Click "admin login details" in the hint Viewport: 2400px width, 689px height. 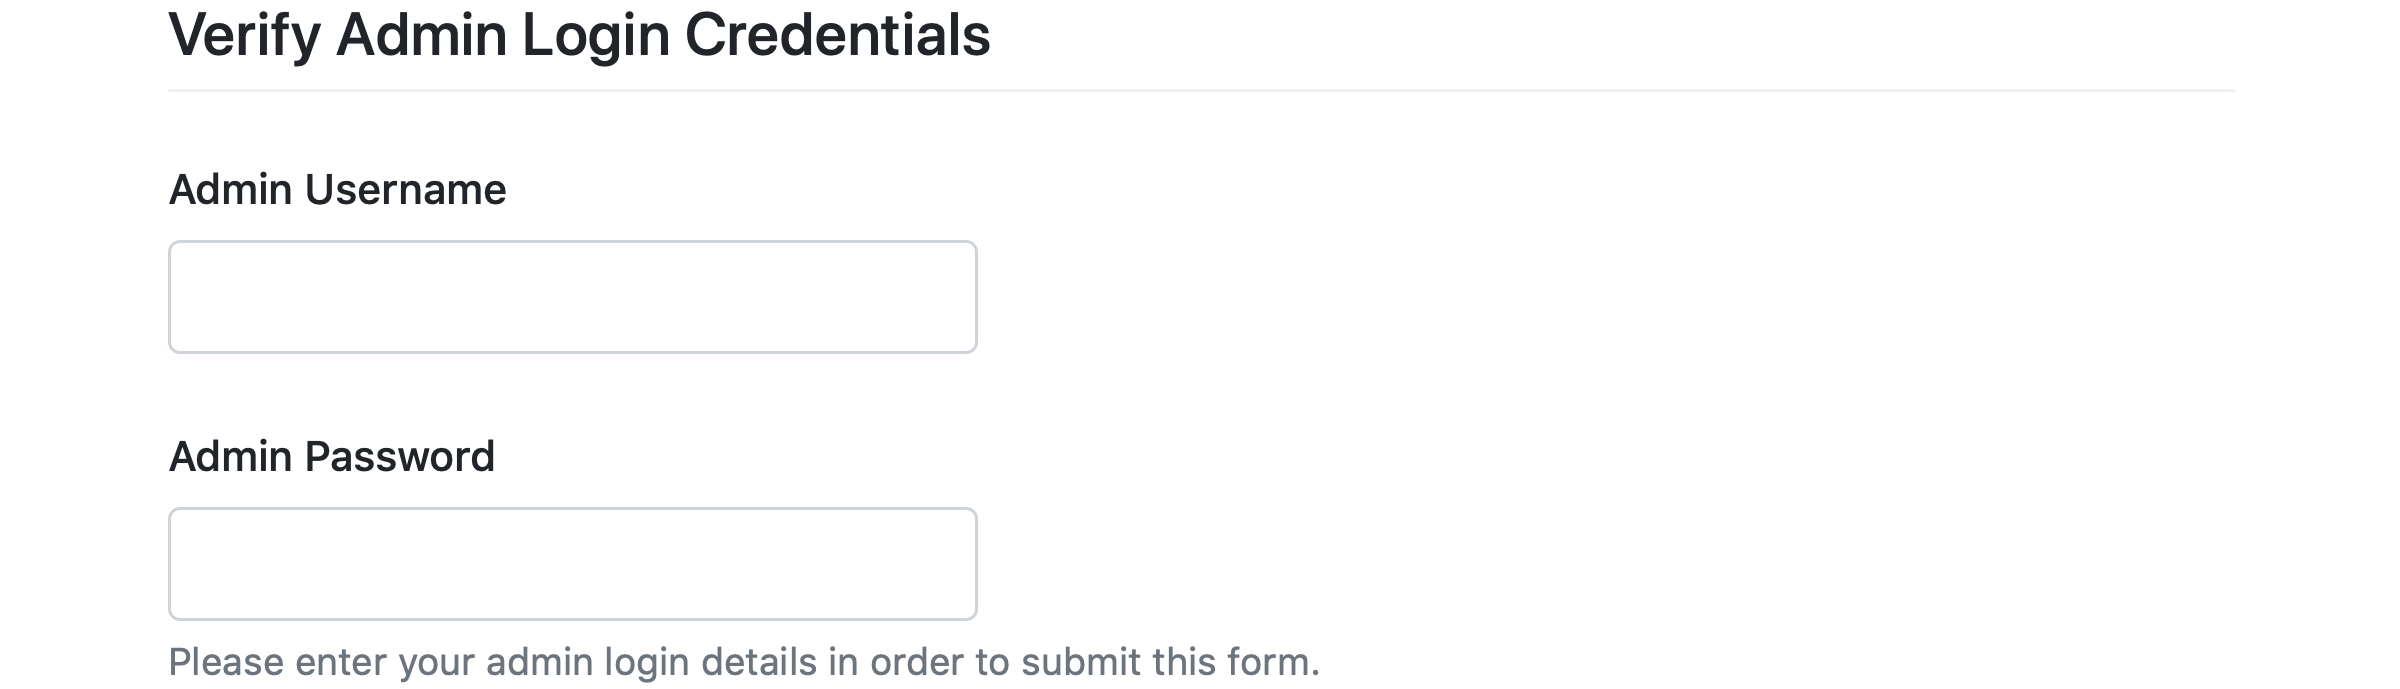pos(644,662)
